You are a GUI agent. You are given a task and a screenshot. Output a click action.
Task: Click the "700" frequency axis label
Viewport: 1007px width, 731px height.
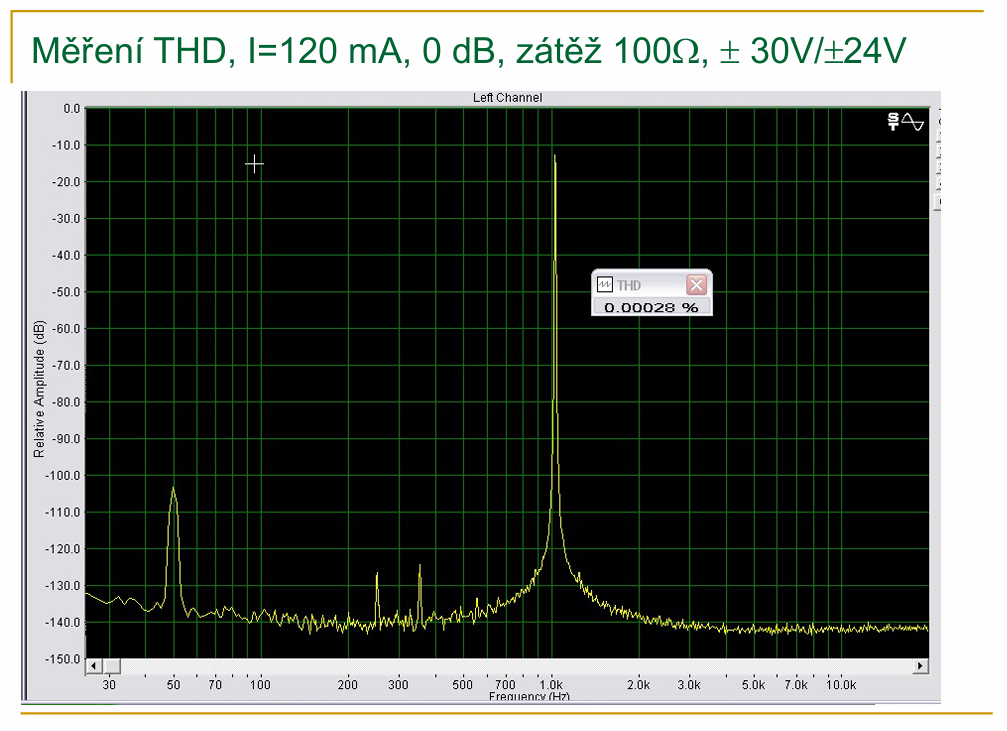pos(505,685)
